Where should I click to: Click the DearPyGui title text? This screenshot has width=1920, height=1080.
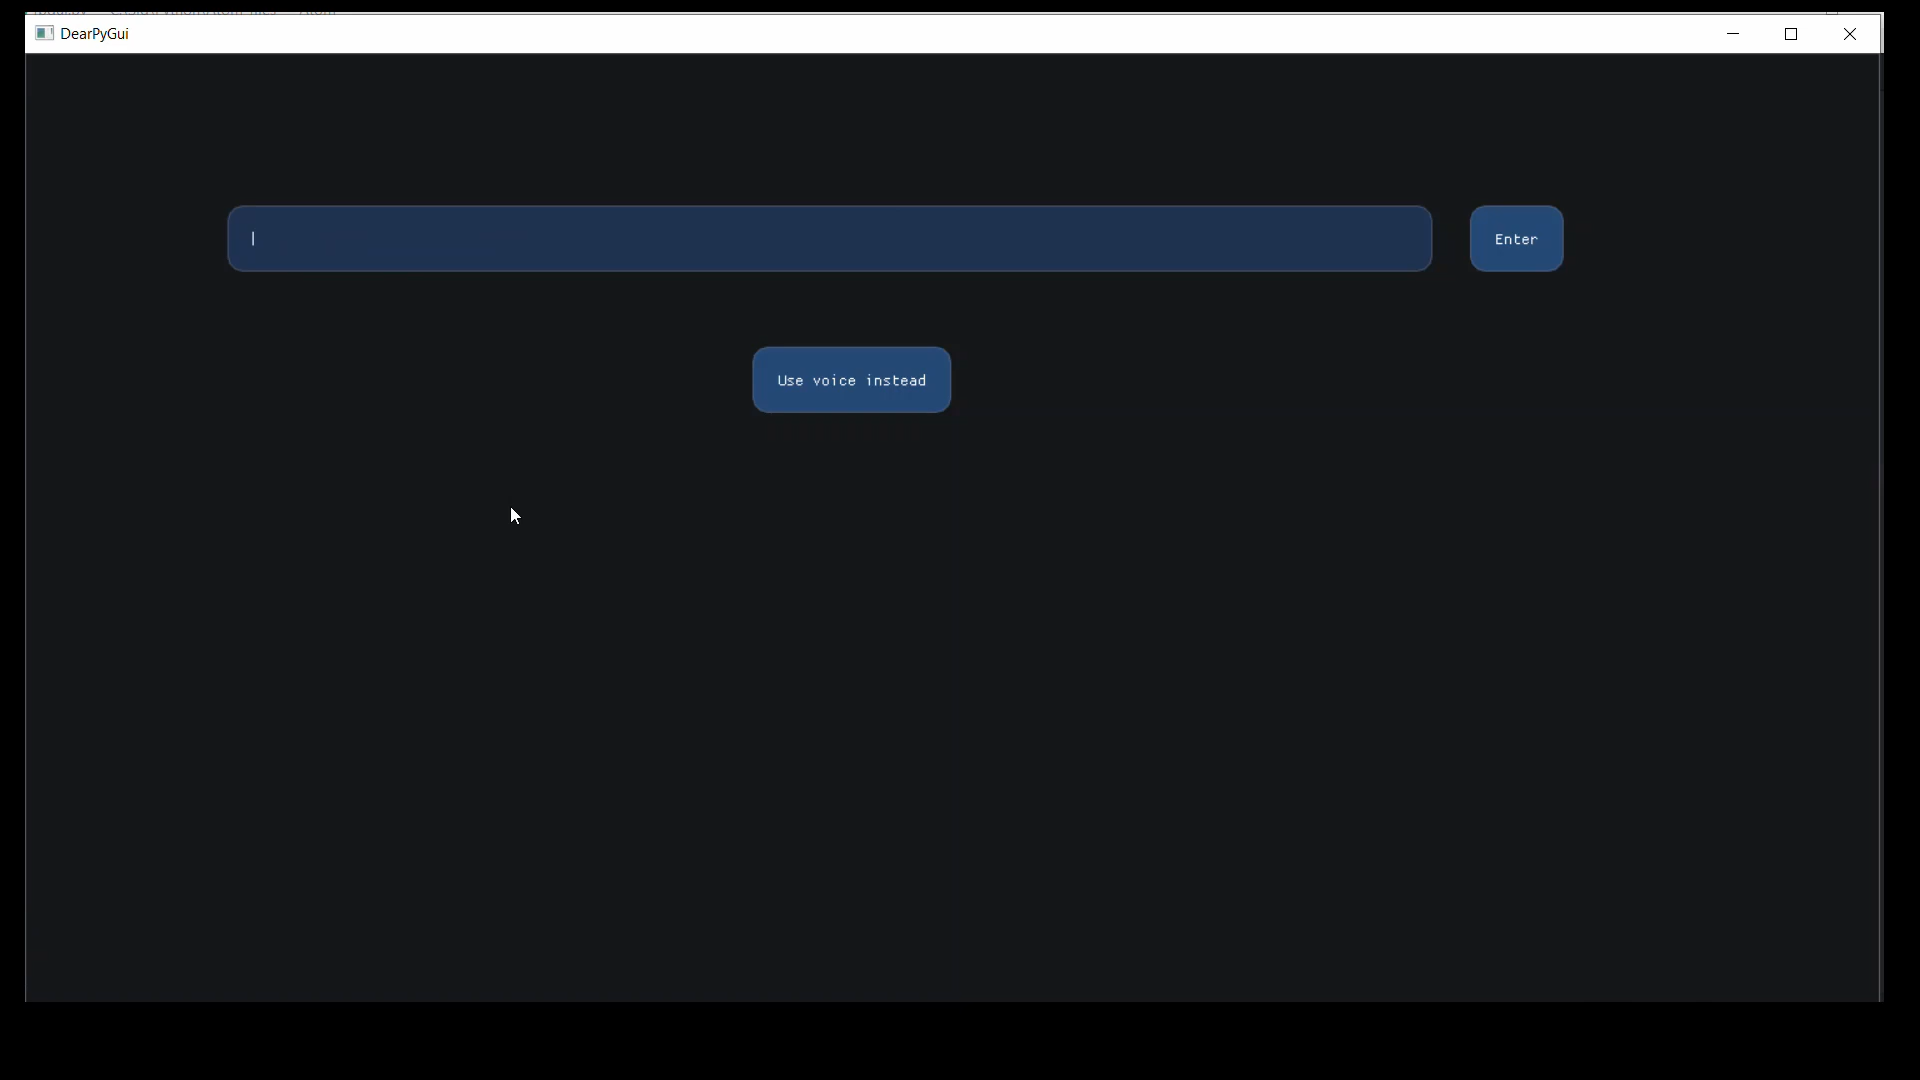(x=94, y=34)
